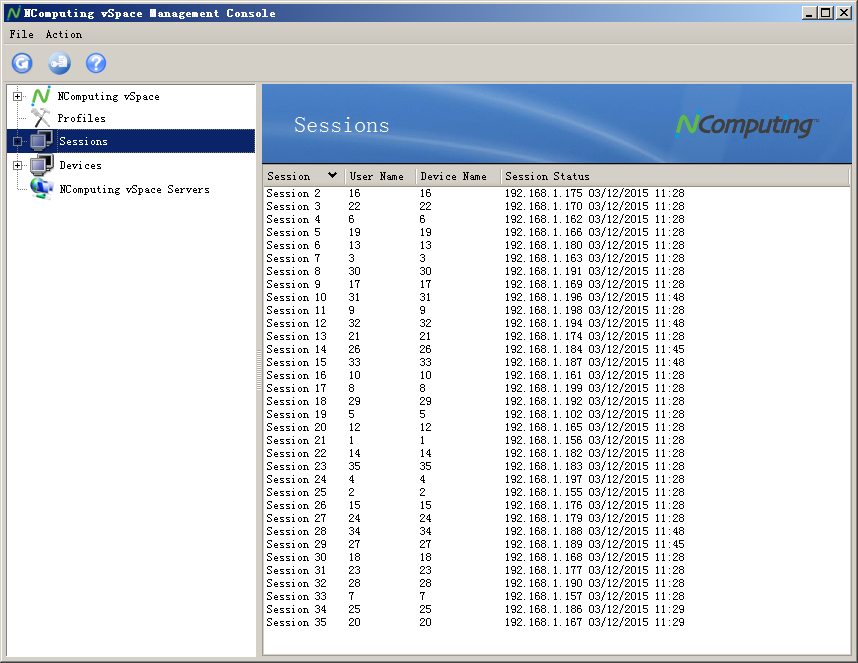
Task: Toggle sort order using Session column arrow
Action: click(x=332, y=176)
